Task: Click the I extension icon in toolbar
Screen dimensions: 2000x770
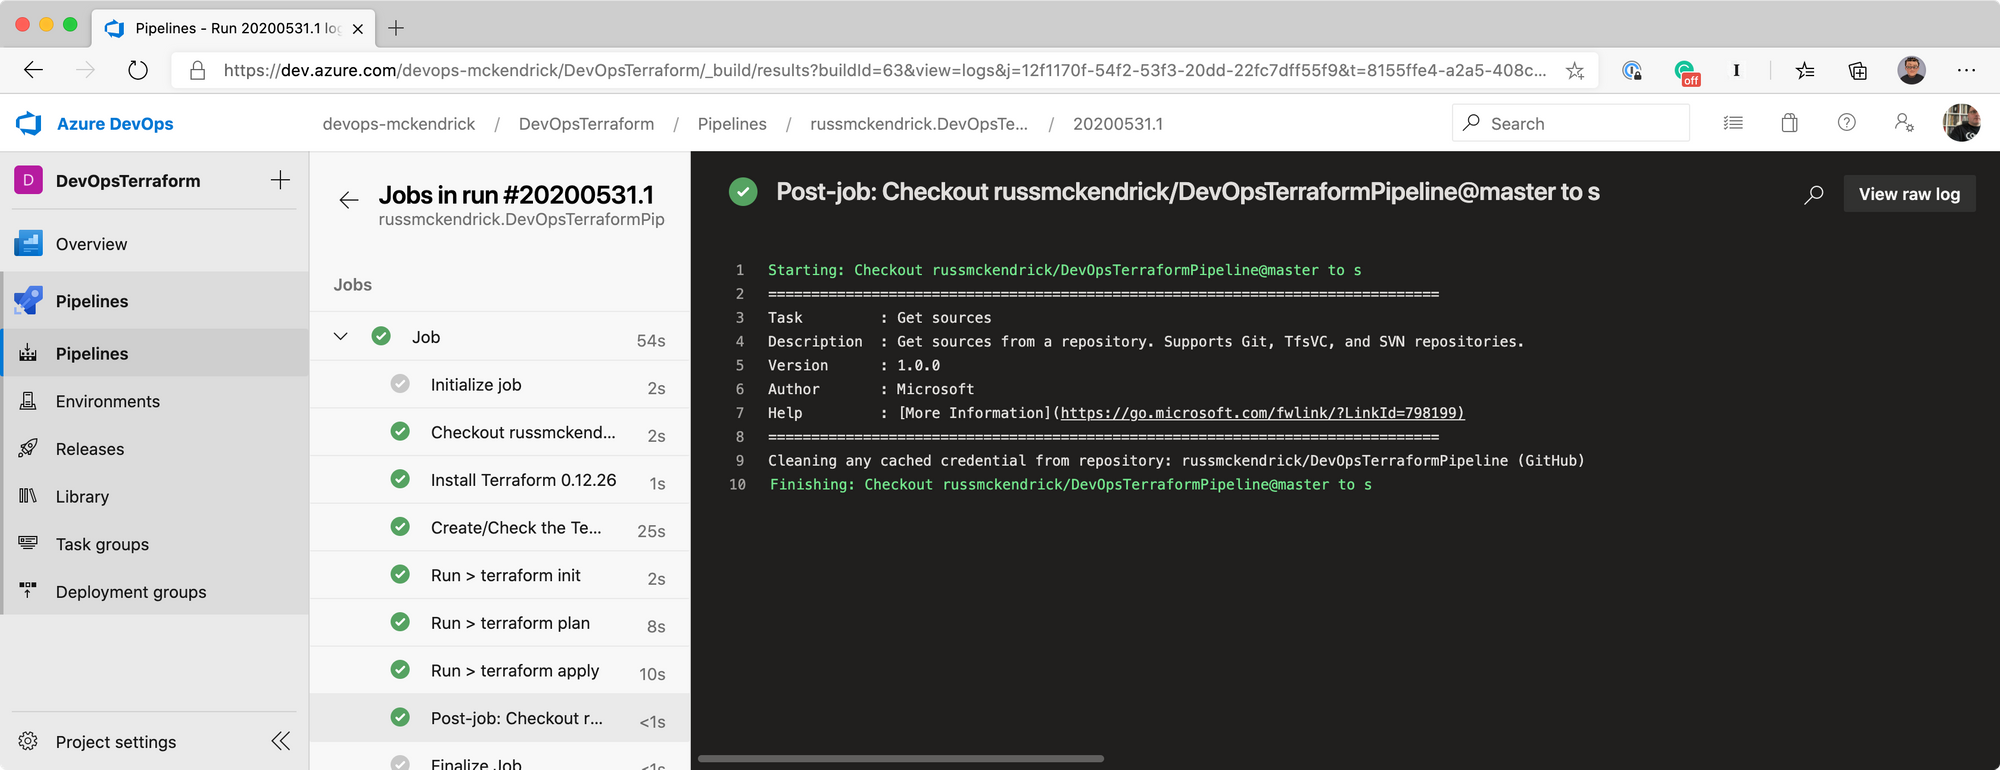Action: [x=1736, y=70]
